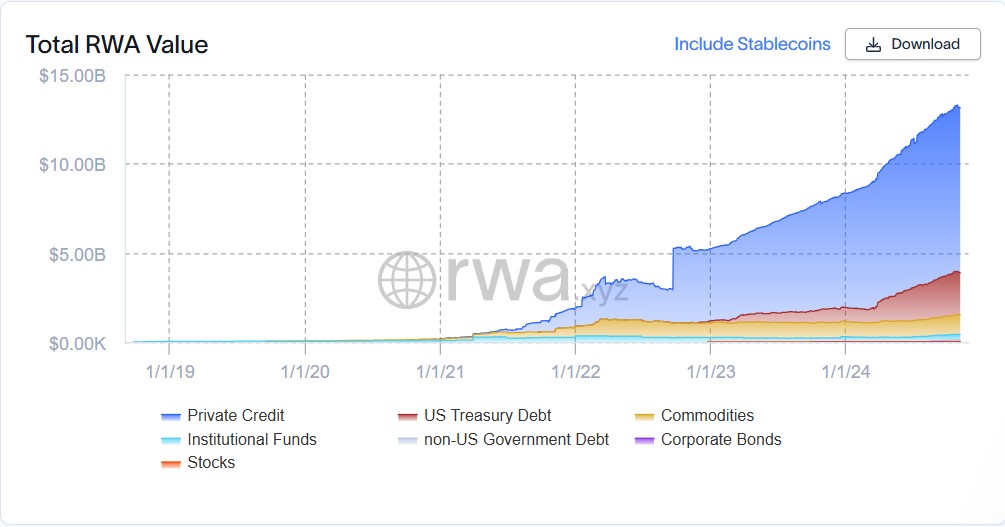Click the Total RWA Value title

click(116, 45)
